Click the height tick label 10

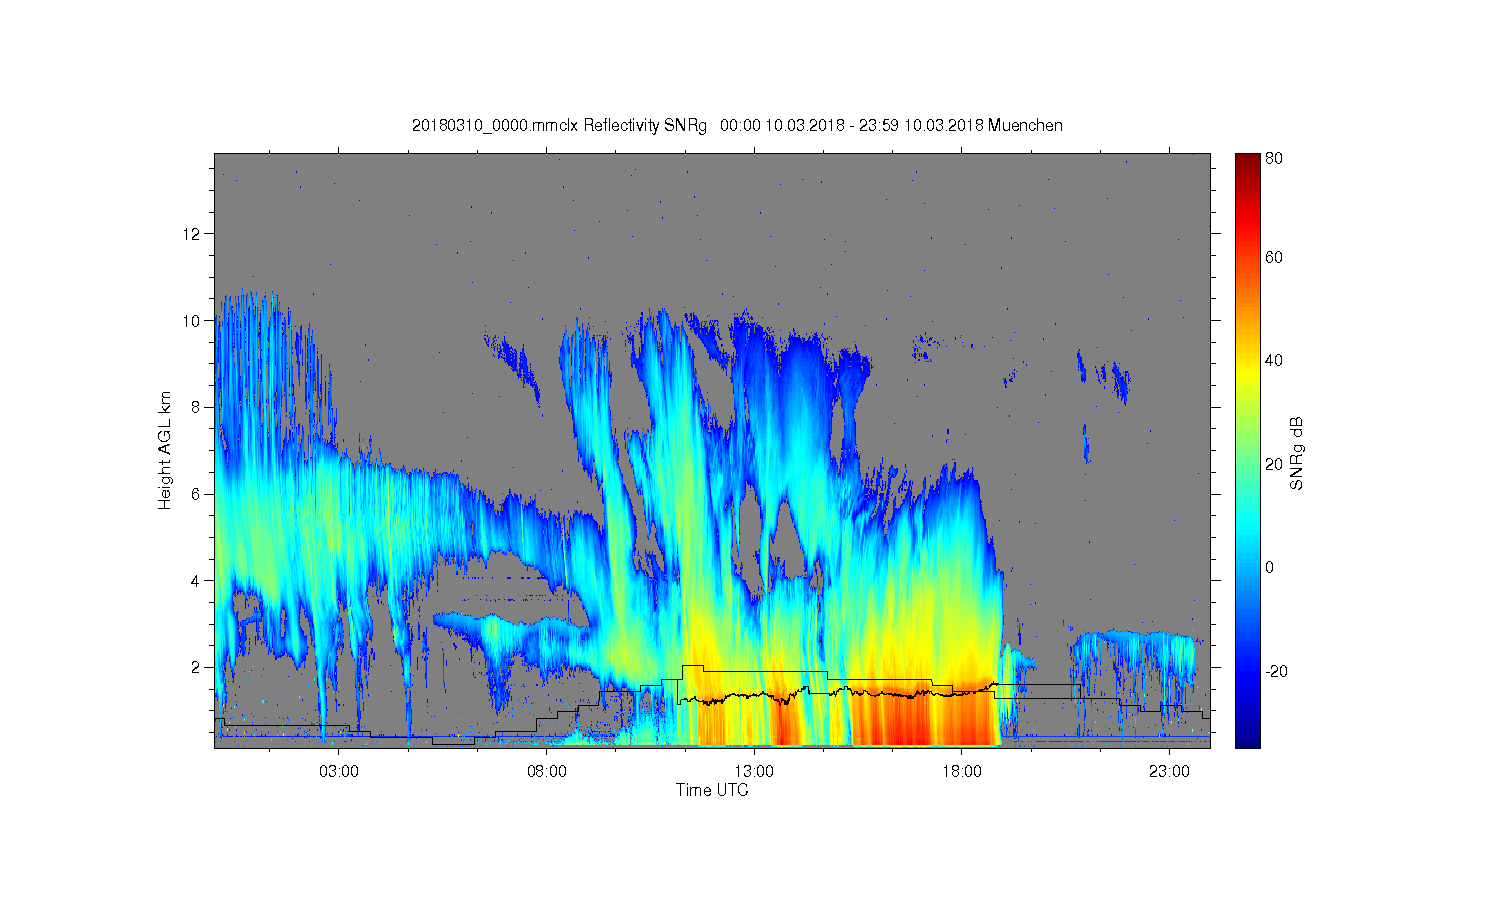point(194,321)
